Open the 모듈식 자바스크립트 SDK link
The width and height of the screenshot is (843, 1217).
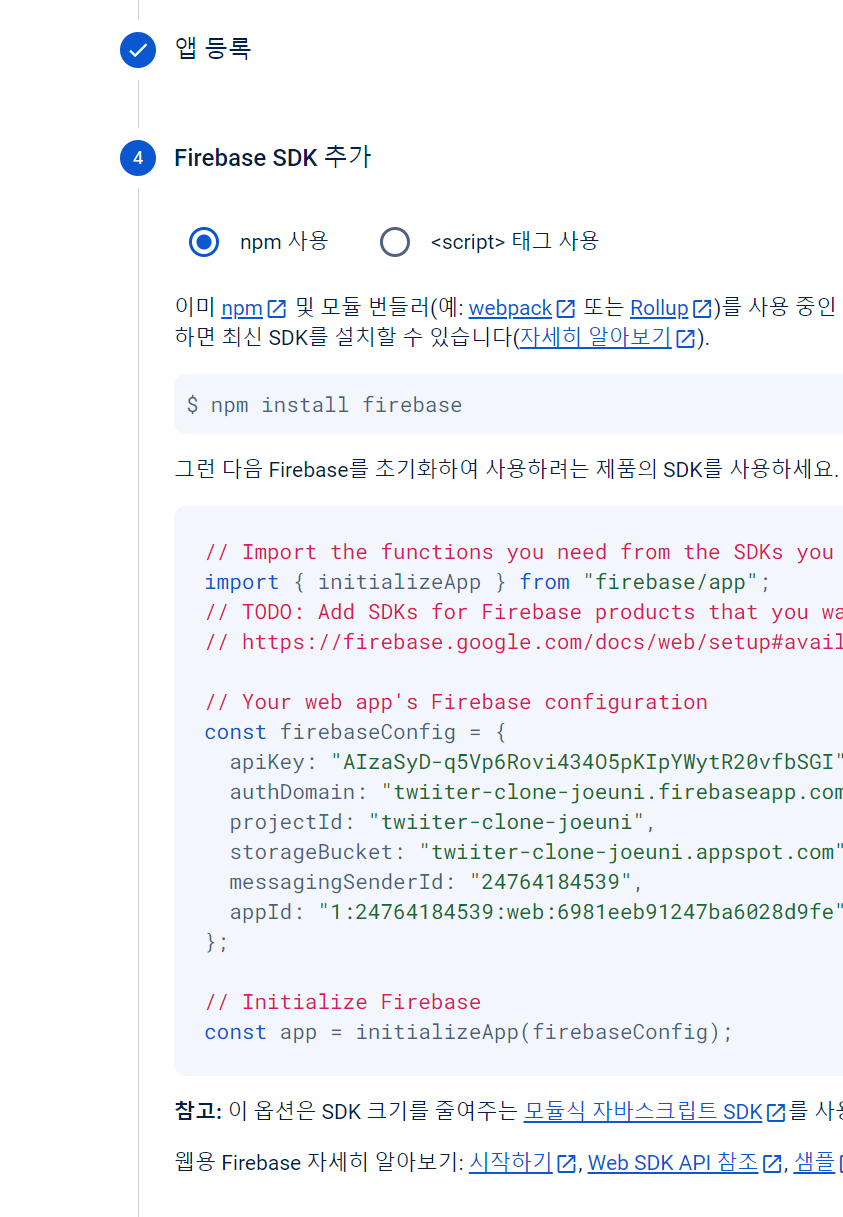[643, 1111]
